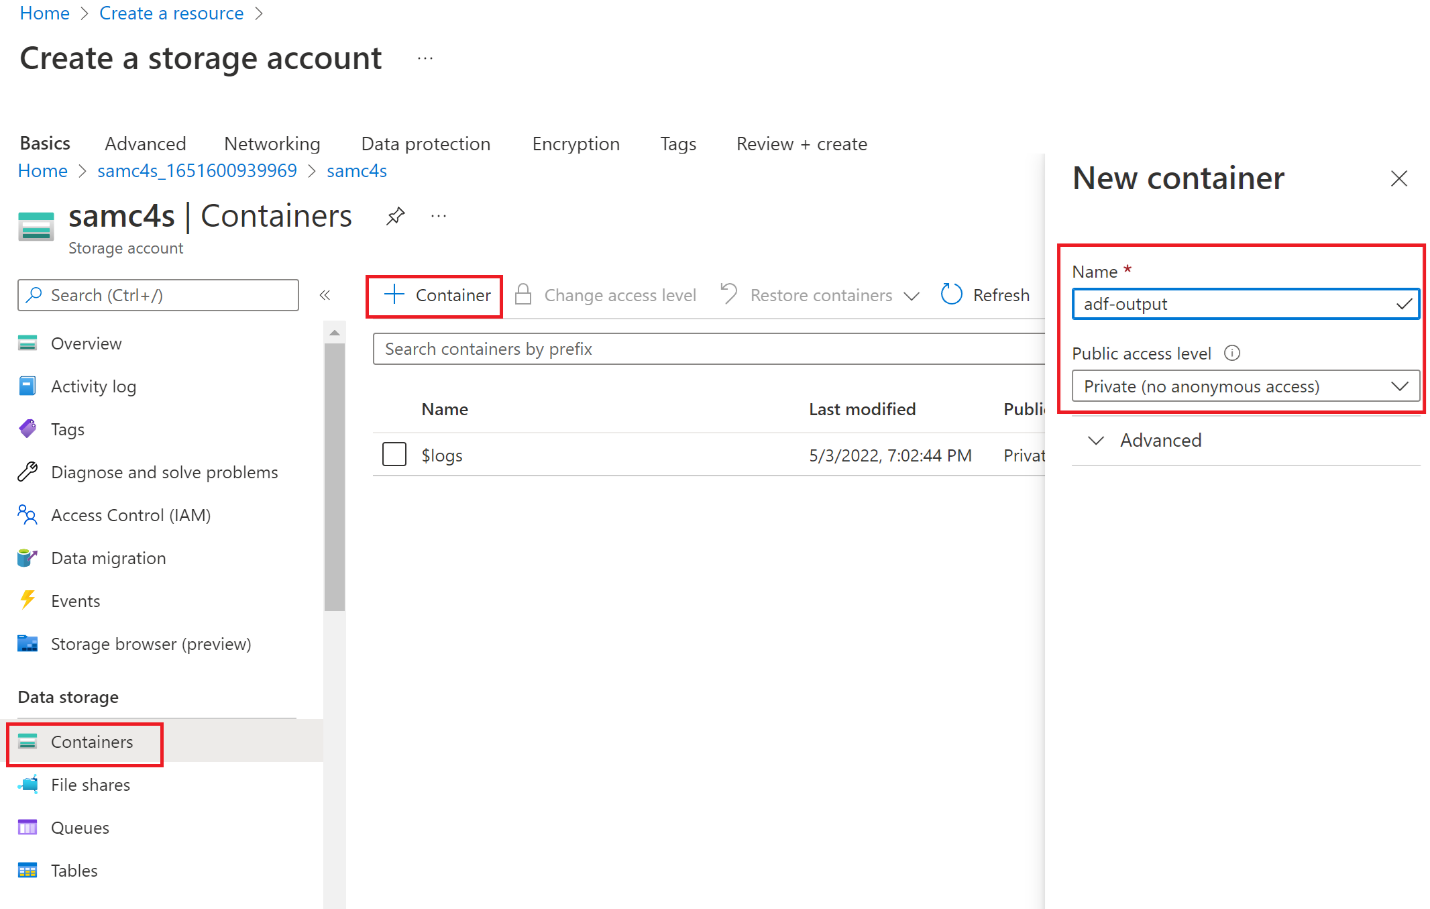Pin the samc4s Containers blade

coord(395,216)
